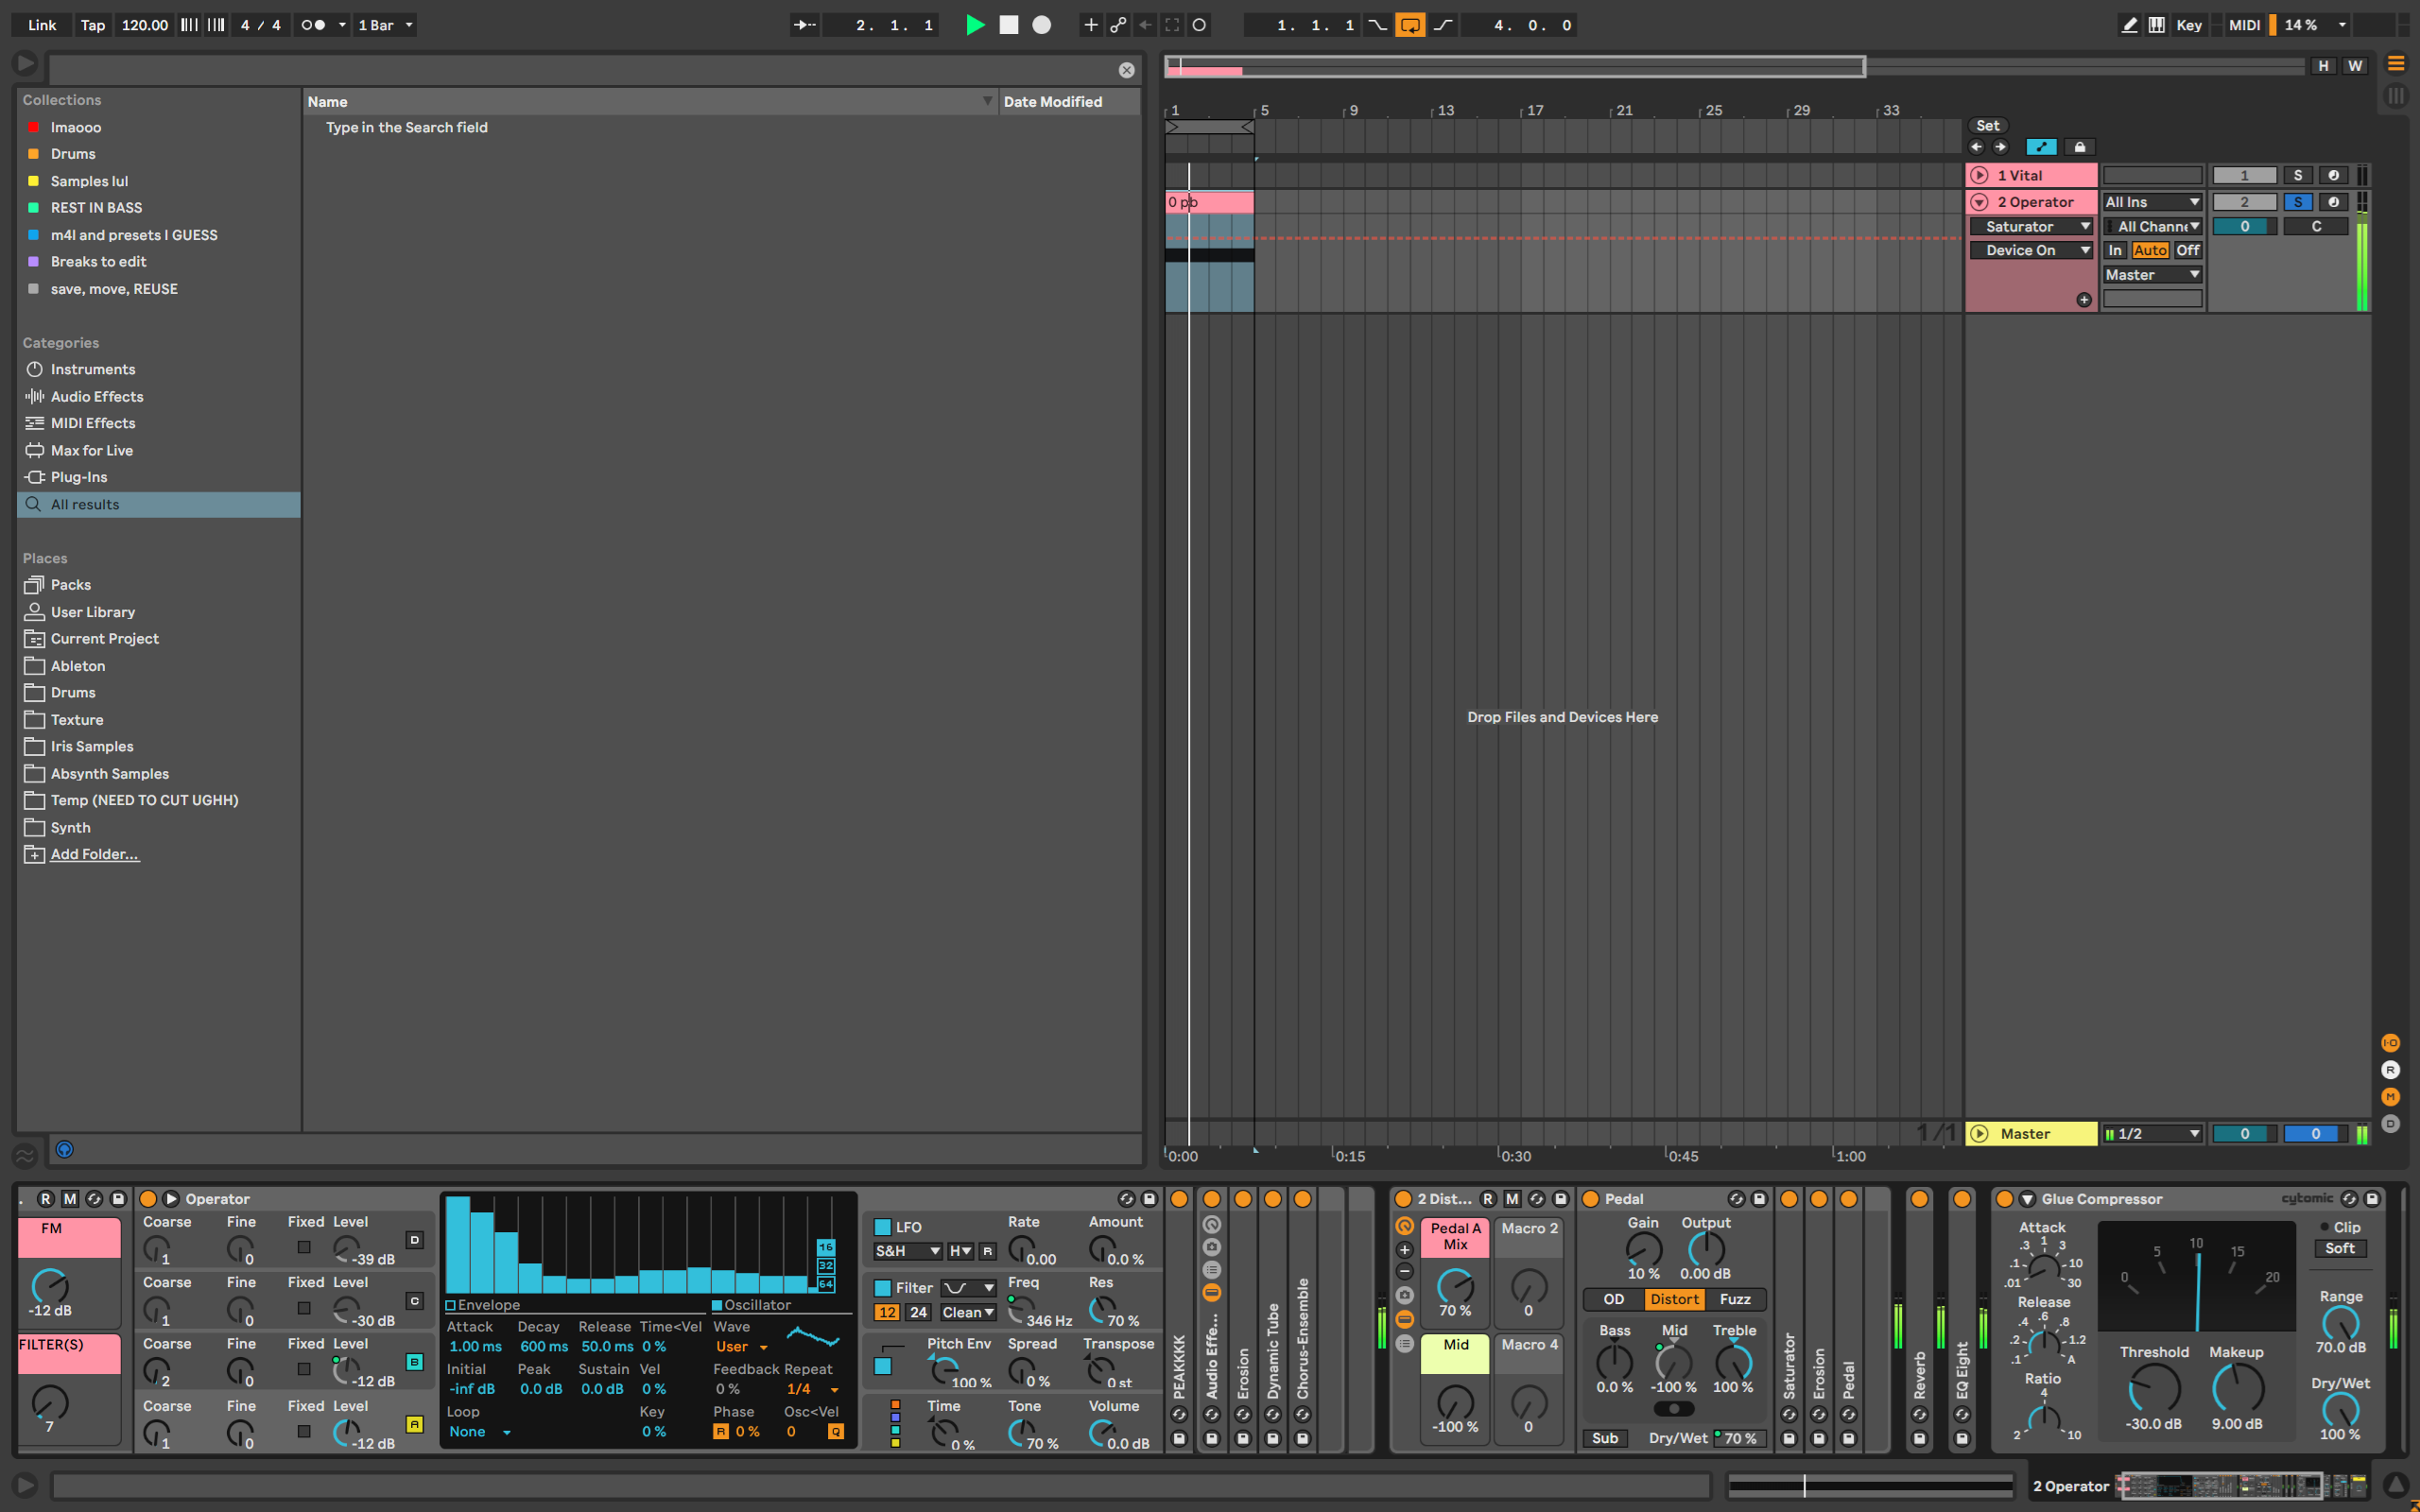Click the Automation Mode button near Set
This screenshot has height=1512, width=2420.
[x=2040, y=147]
